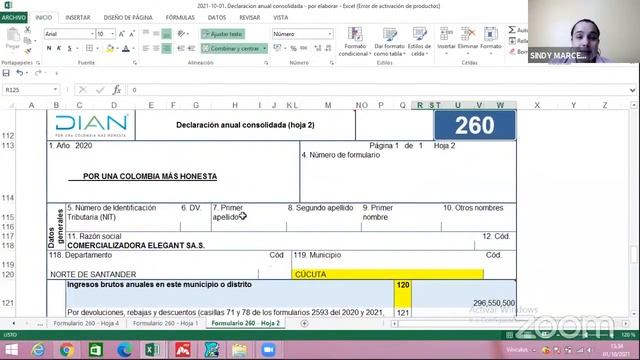
Task: Align text left in cell
Action: (x=146, y=48)
